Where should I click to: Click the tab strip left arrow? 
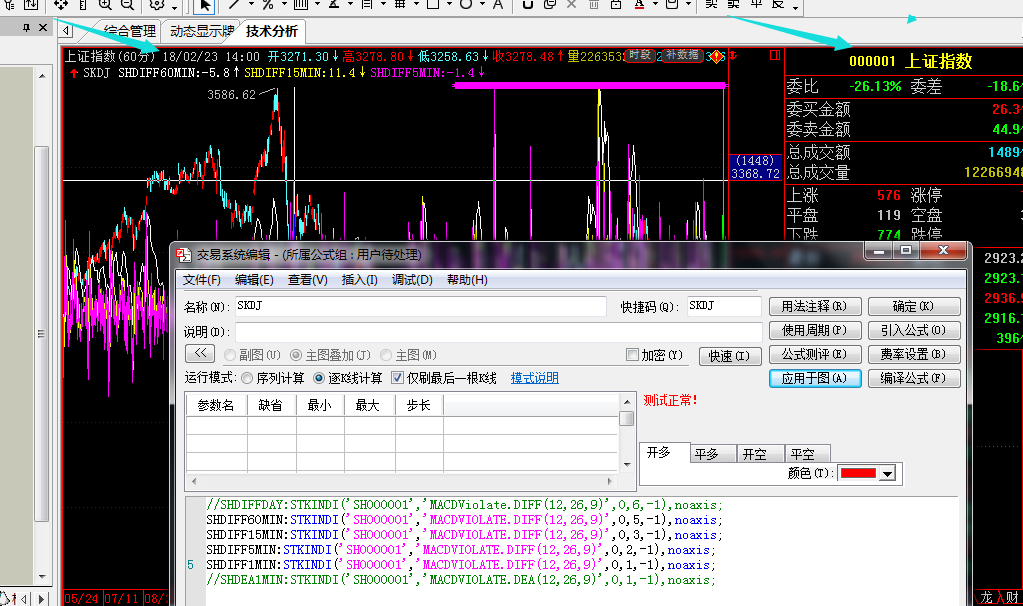coord(67,31)
